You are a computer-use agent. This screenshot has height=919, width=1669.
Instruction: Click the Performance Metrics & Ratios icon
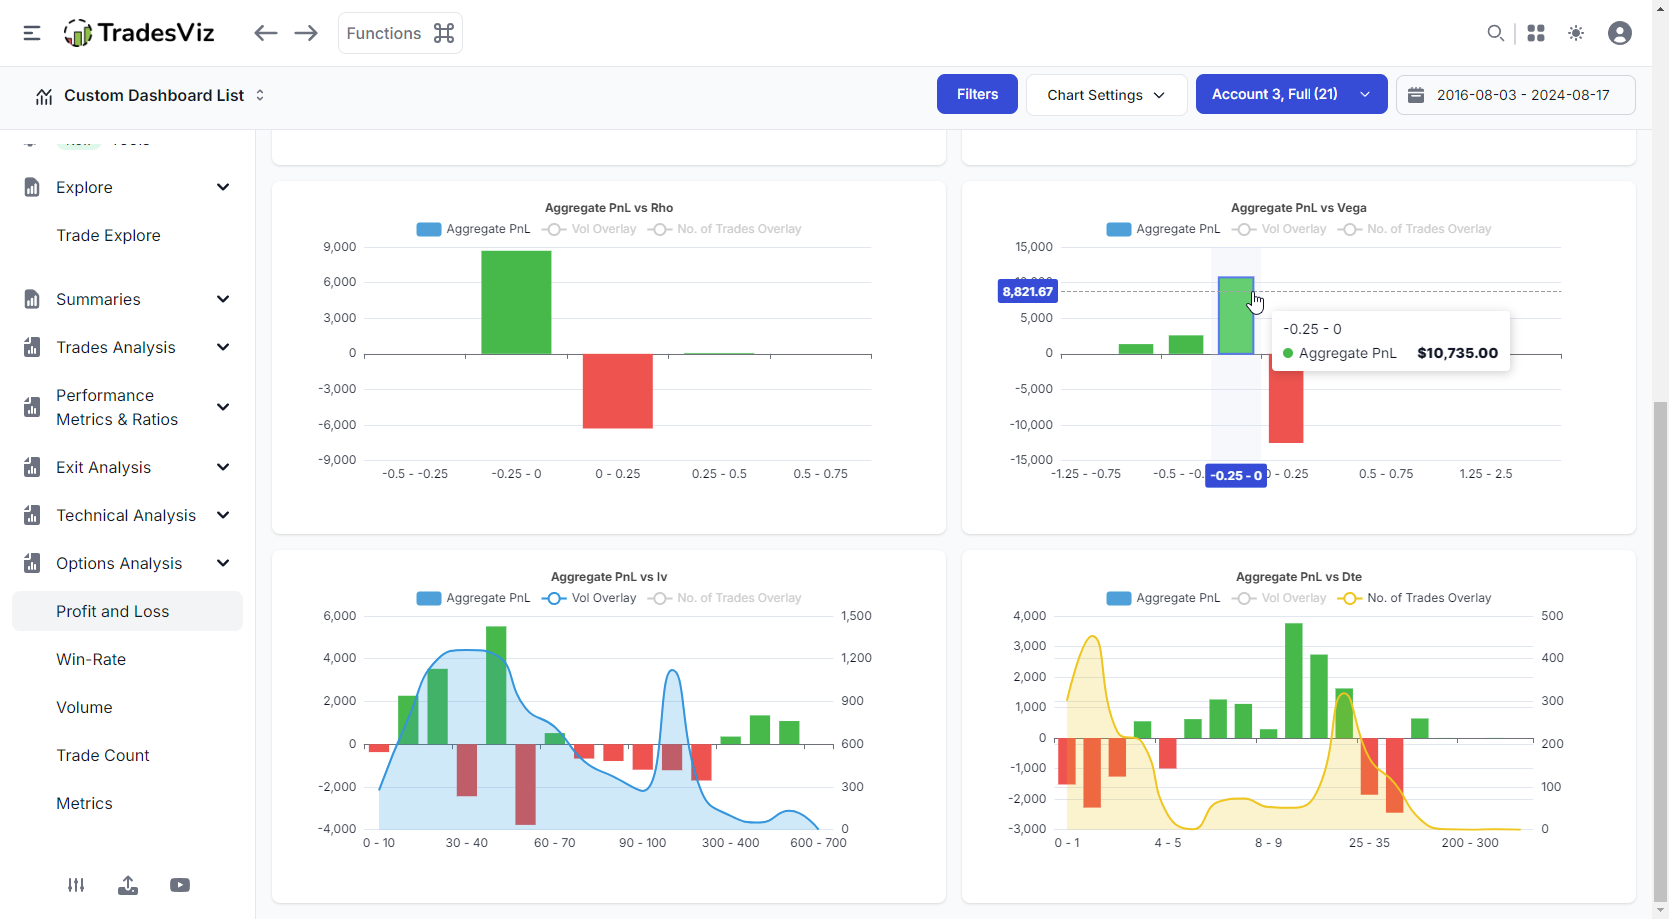click(x=32, y=407)
